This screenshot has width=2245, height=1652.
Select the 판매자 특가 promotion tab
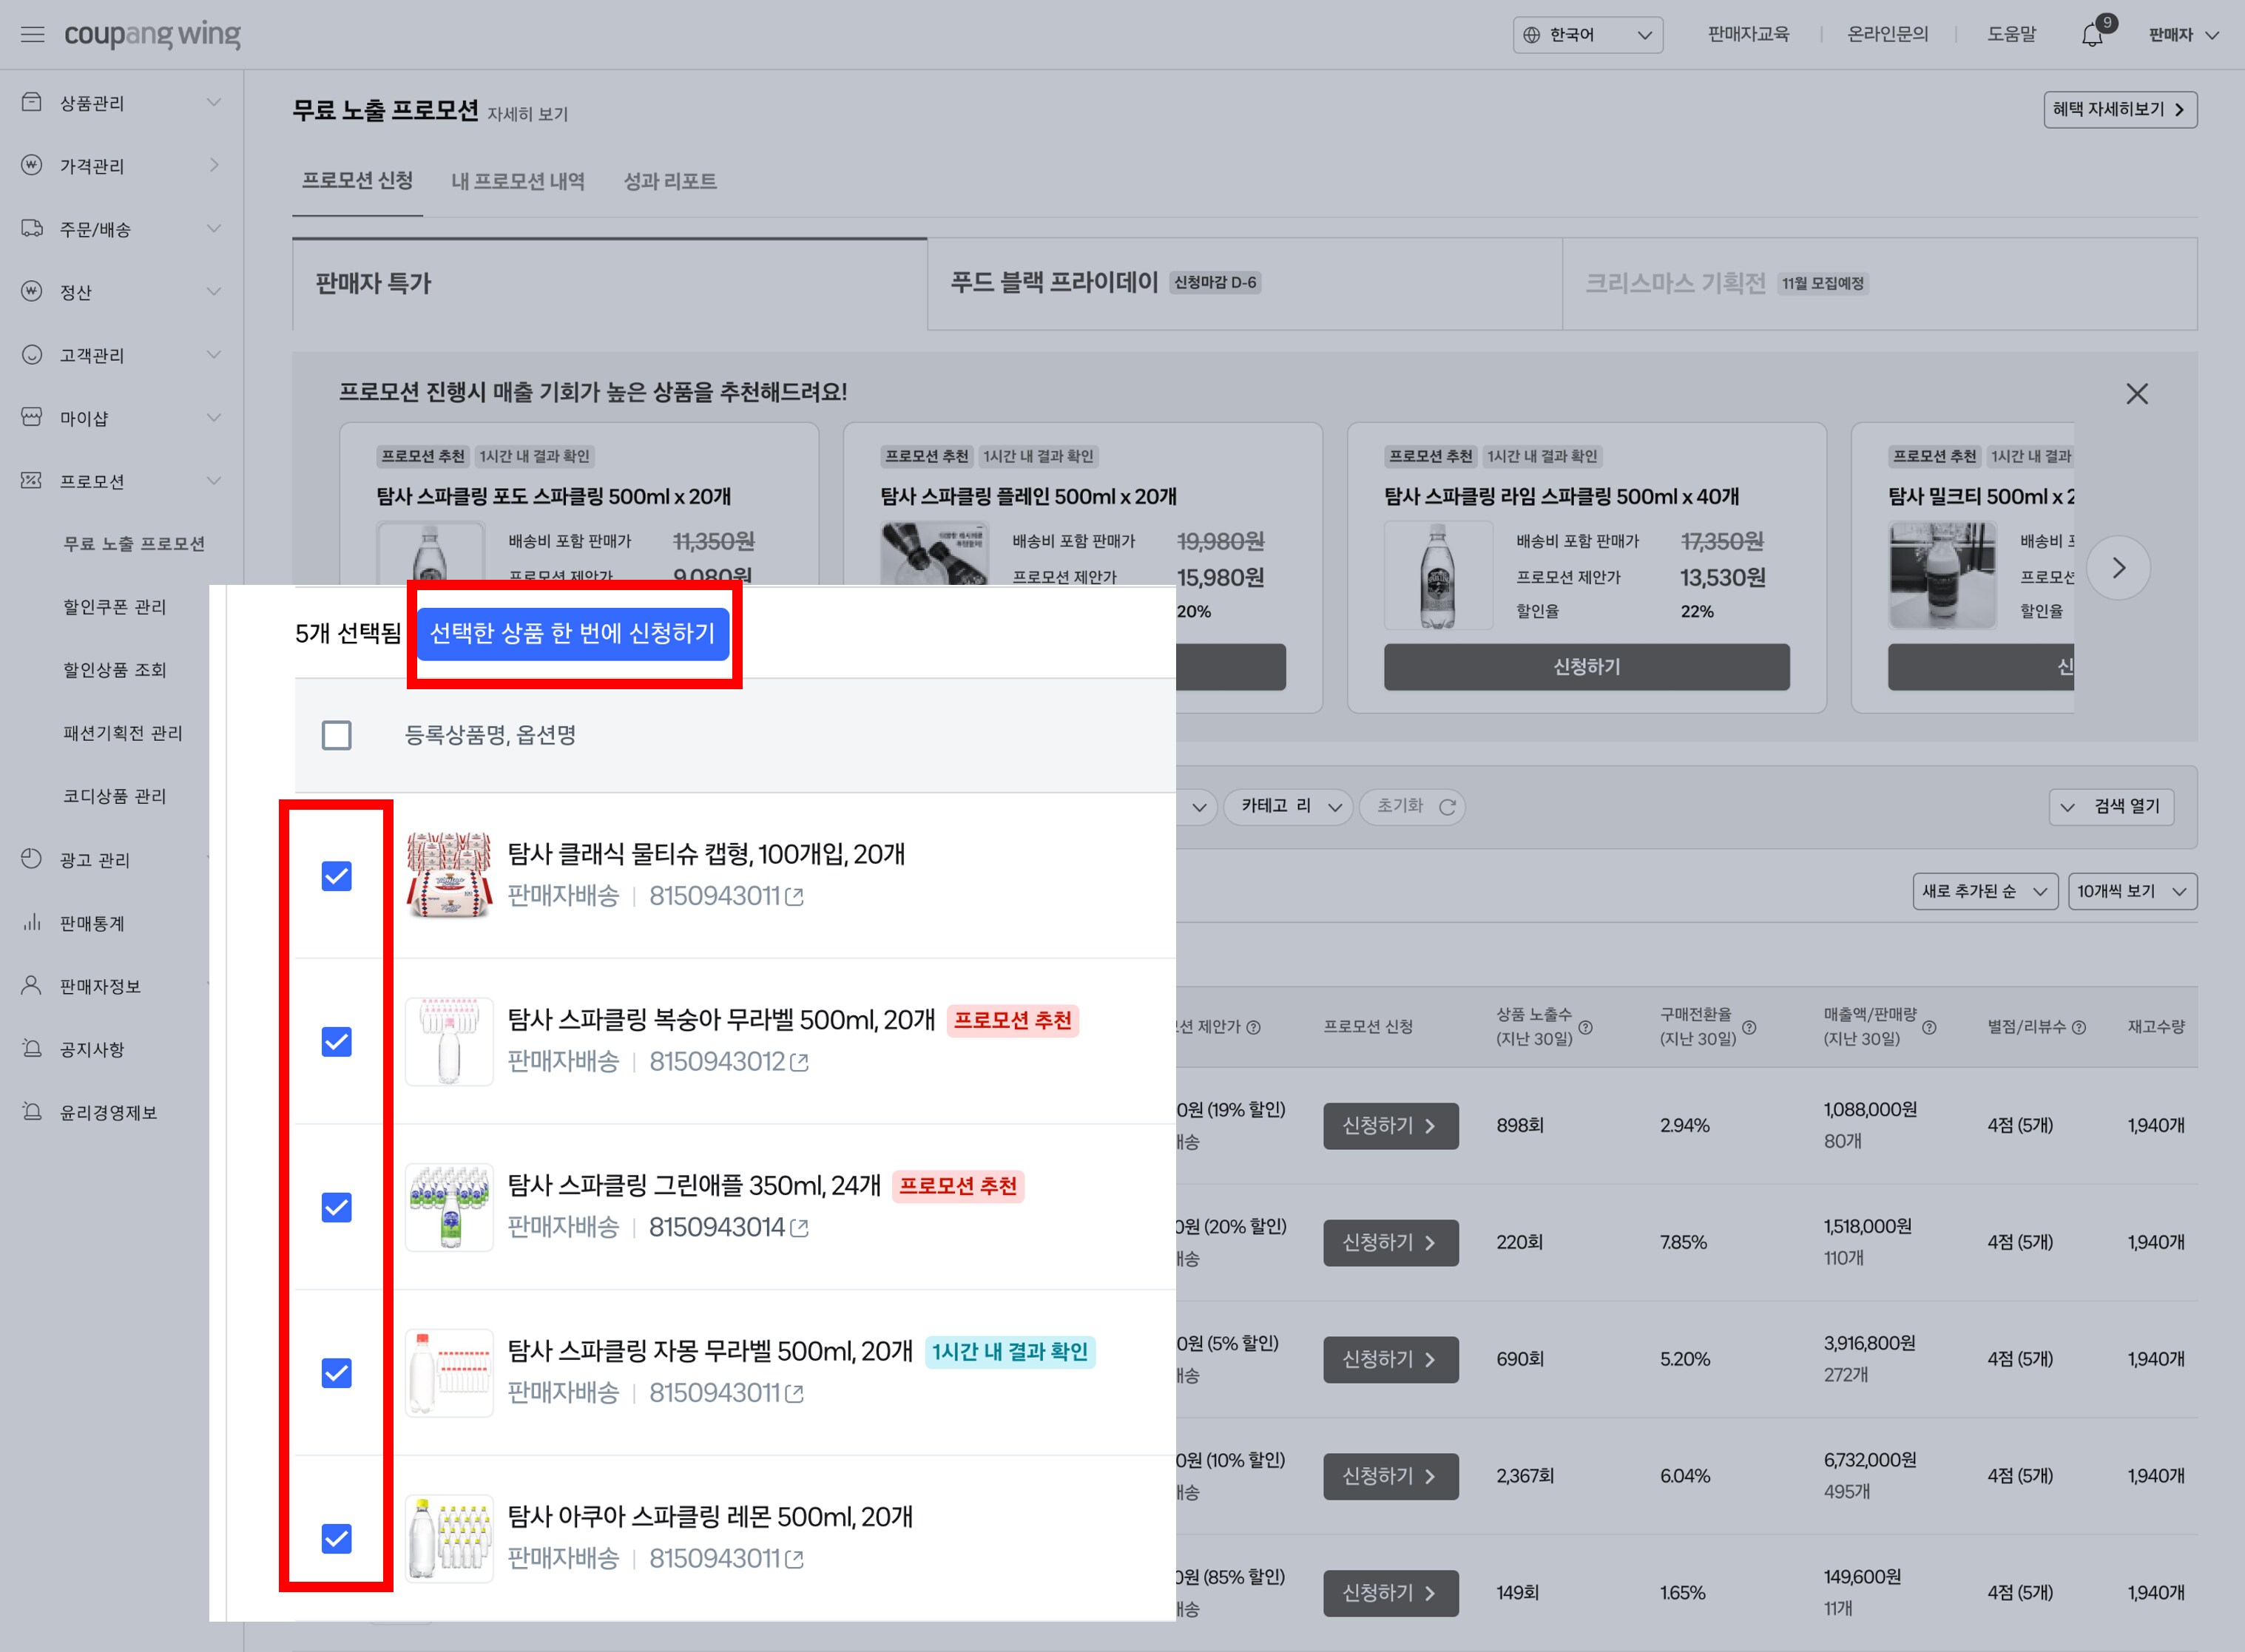[610, 284]
